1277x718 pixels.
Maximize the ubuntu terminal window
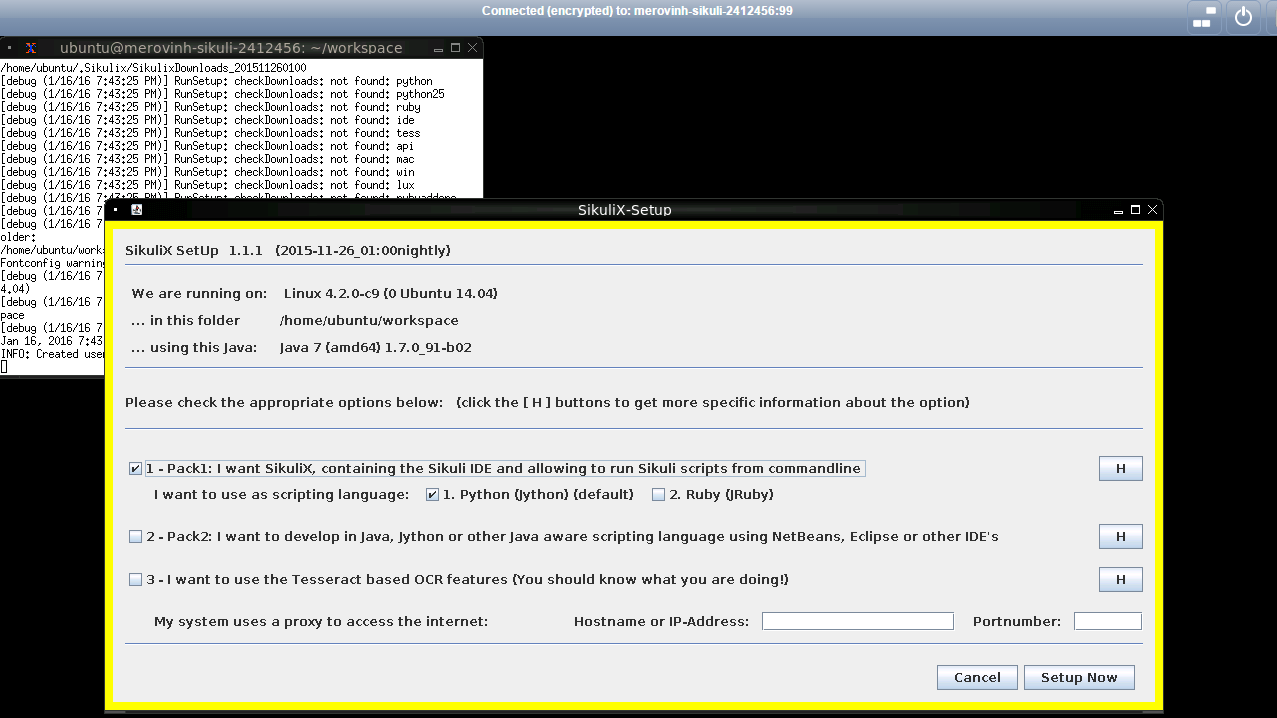(455, 47)
